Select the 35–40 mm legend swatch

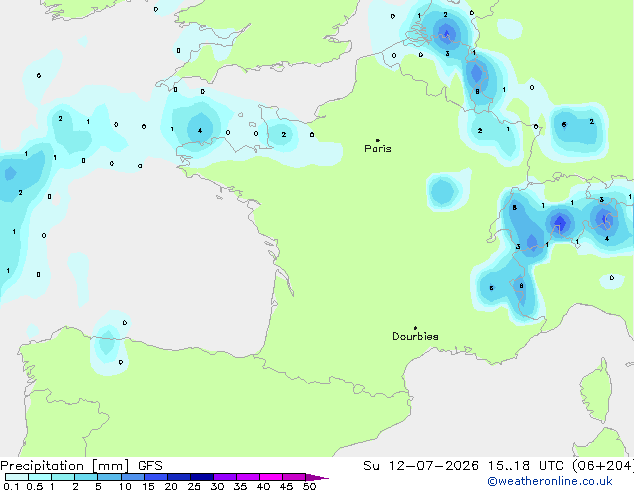[x=247, y=477]
